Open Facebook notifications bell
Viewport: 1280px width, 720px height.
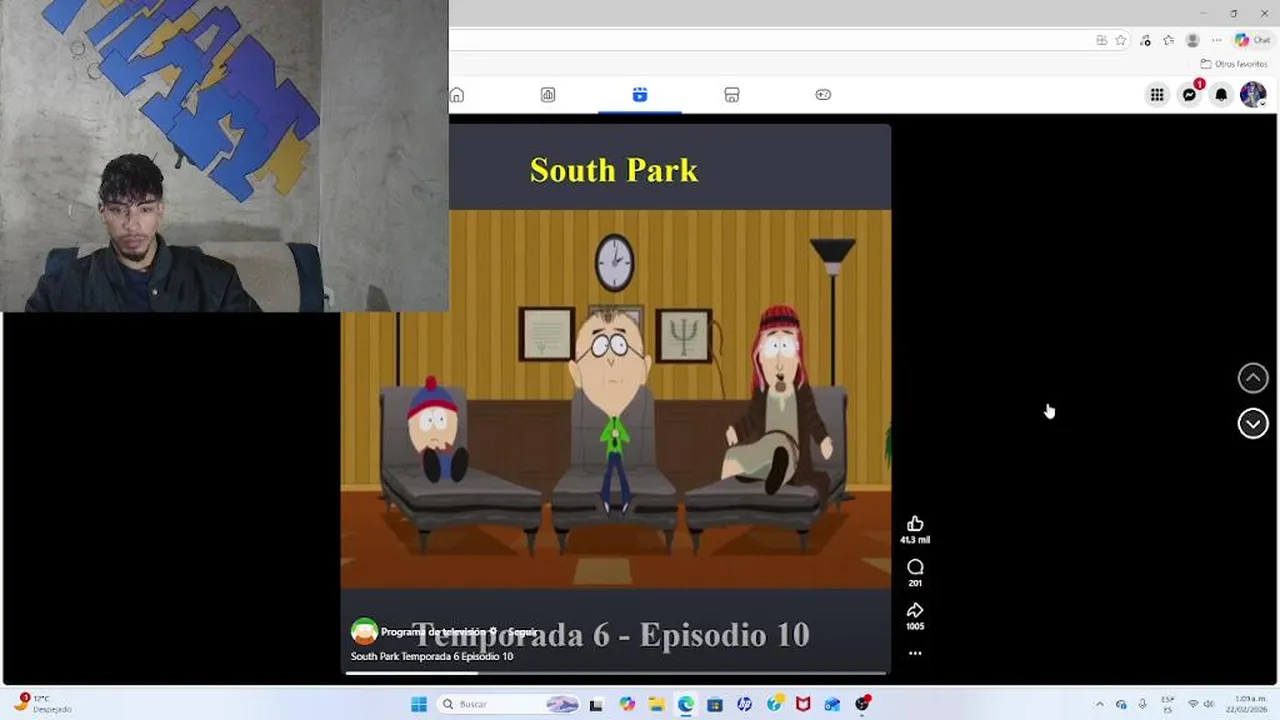click(1221, 95)
